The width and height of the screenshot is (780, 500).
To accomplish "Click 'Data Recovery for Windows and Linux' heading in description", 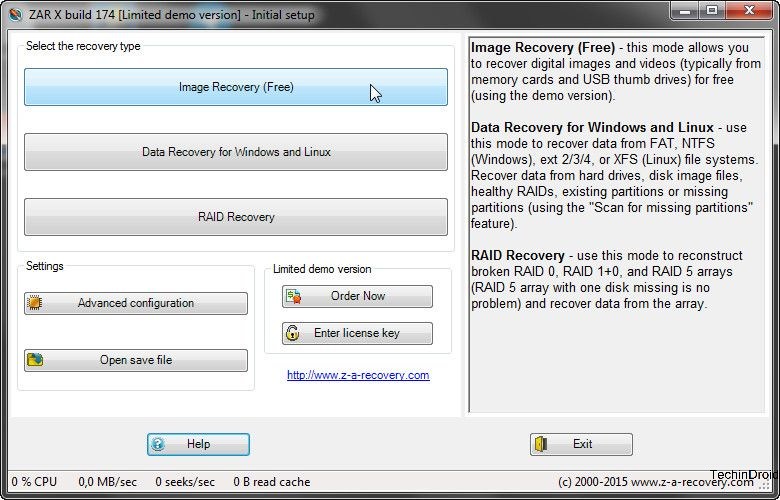I will tap(592, 127).
